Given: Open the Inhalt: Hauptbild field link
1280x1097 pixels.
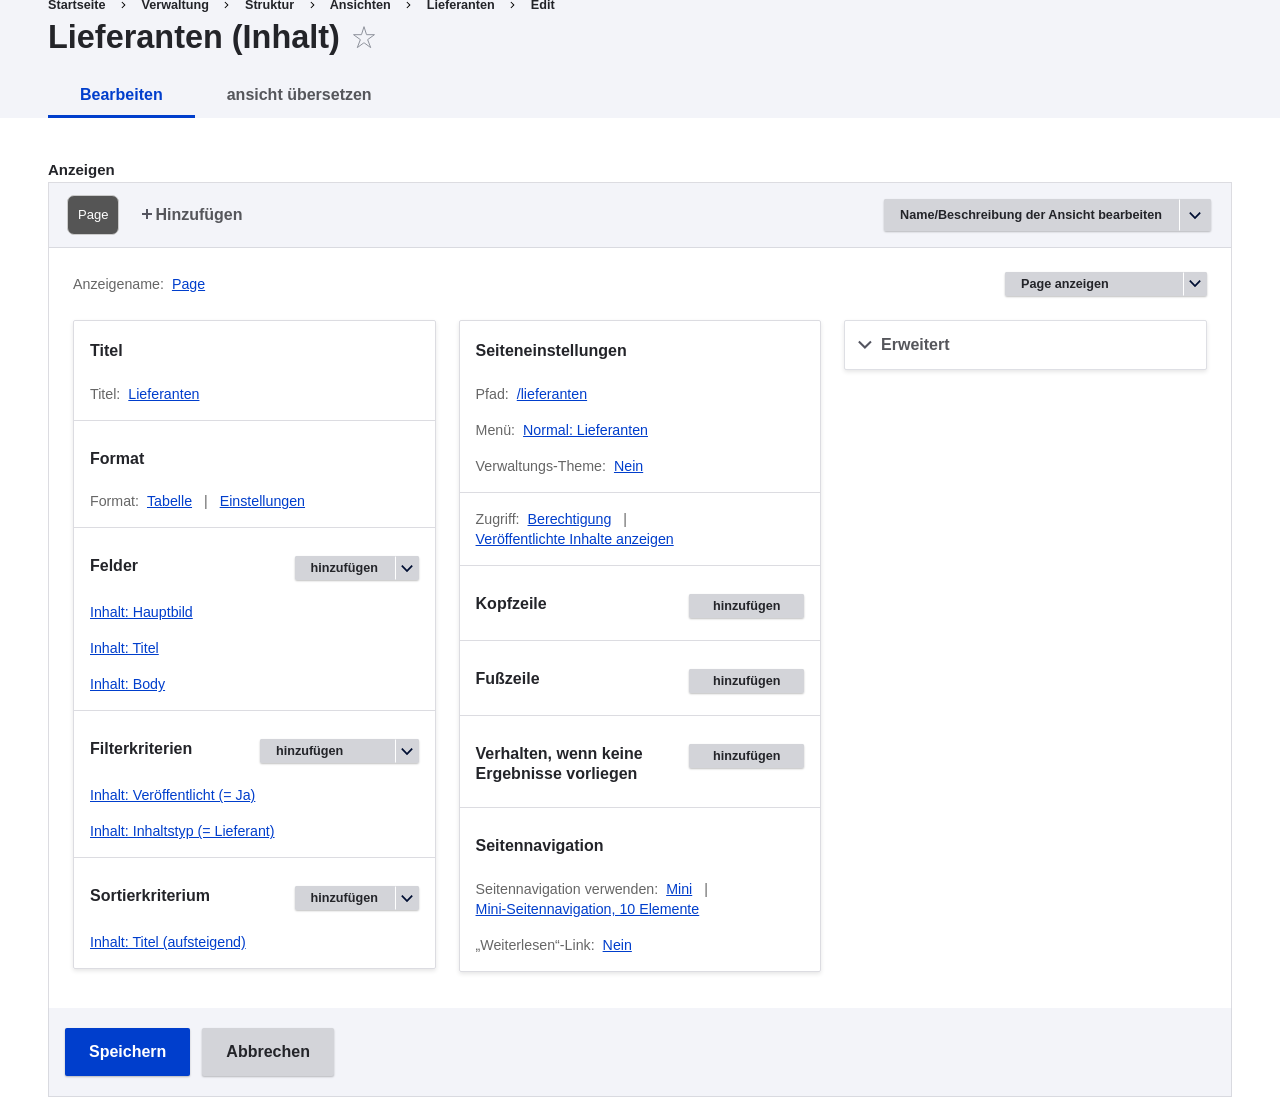Looking at the screenshot, I should 141,612.
